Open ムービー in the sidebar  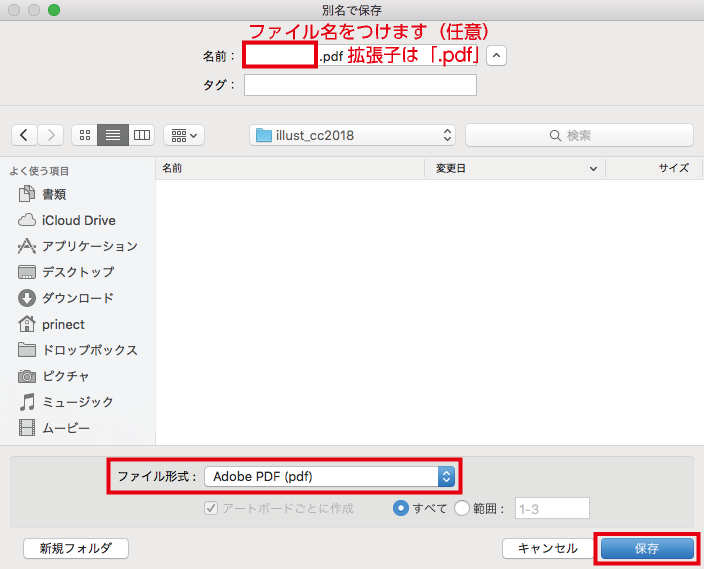click(x=54, y=428)
